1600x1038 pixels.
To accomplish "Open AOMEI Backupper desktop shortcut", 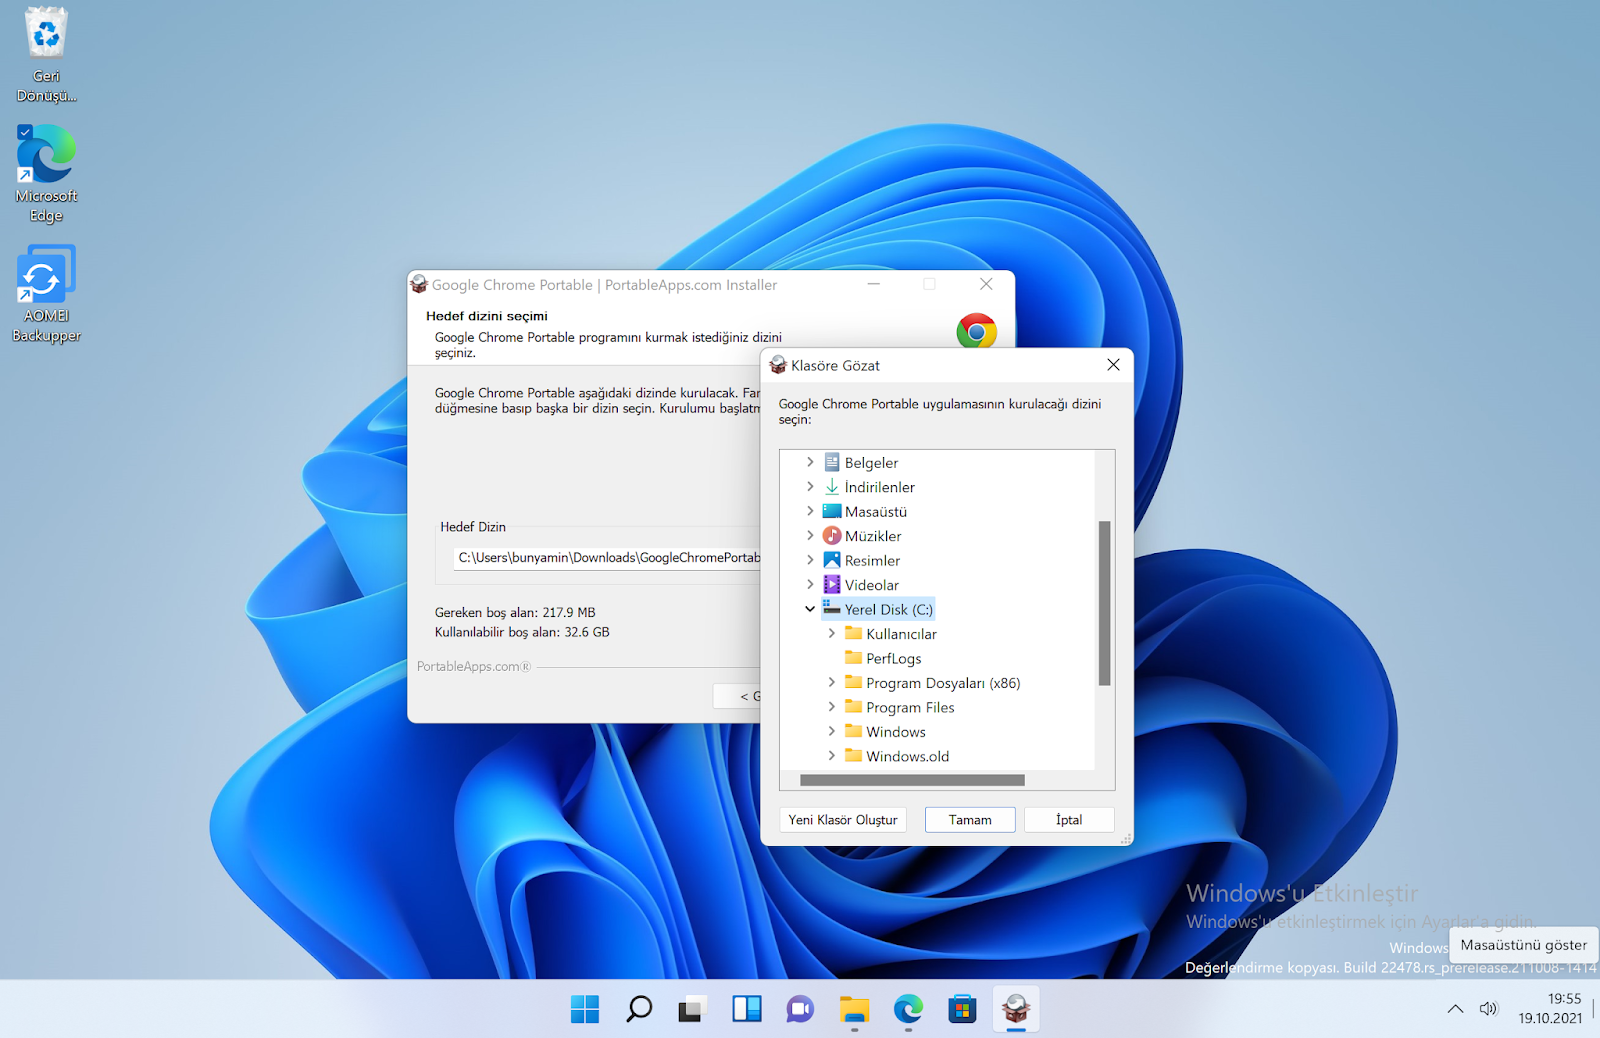I will 46,294.
